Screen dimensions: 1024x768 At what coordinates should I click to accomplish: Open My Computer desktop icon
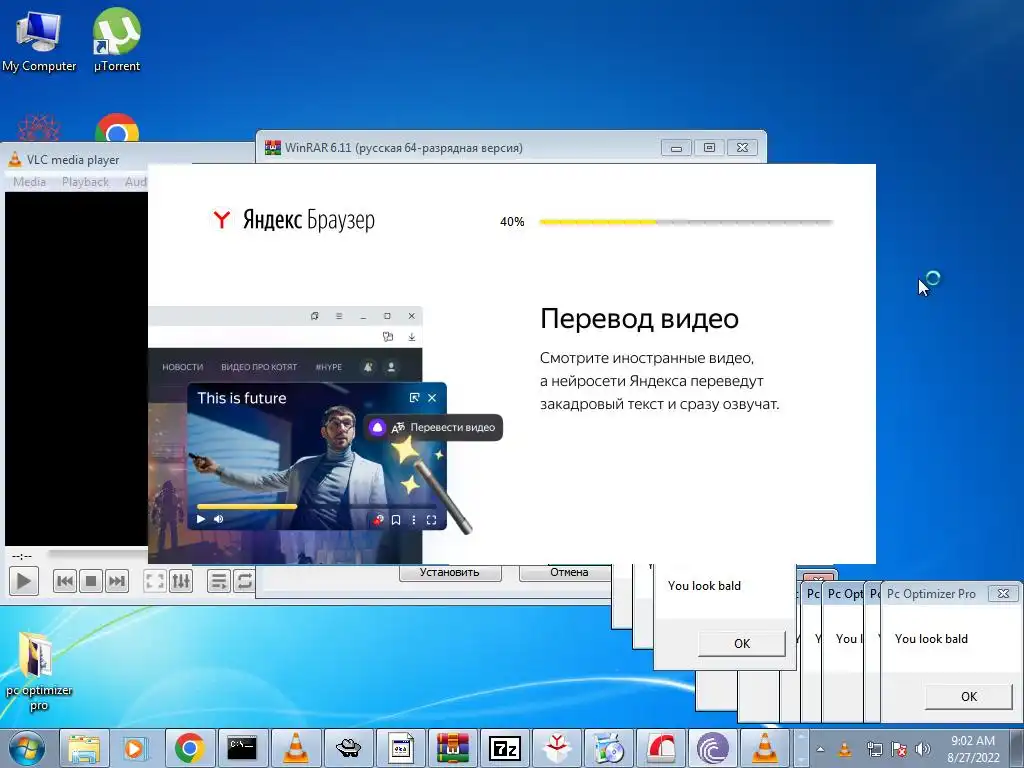point(39,40)
